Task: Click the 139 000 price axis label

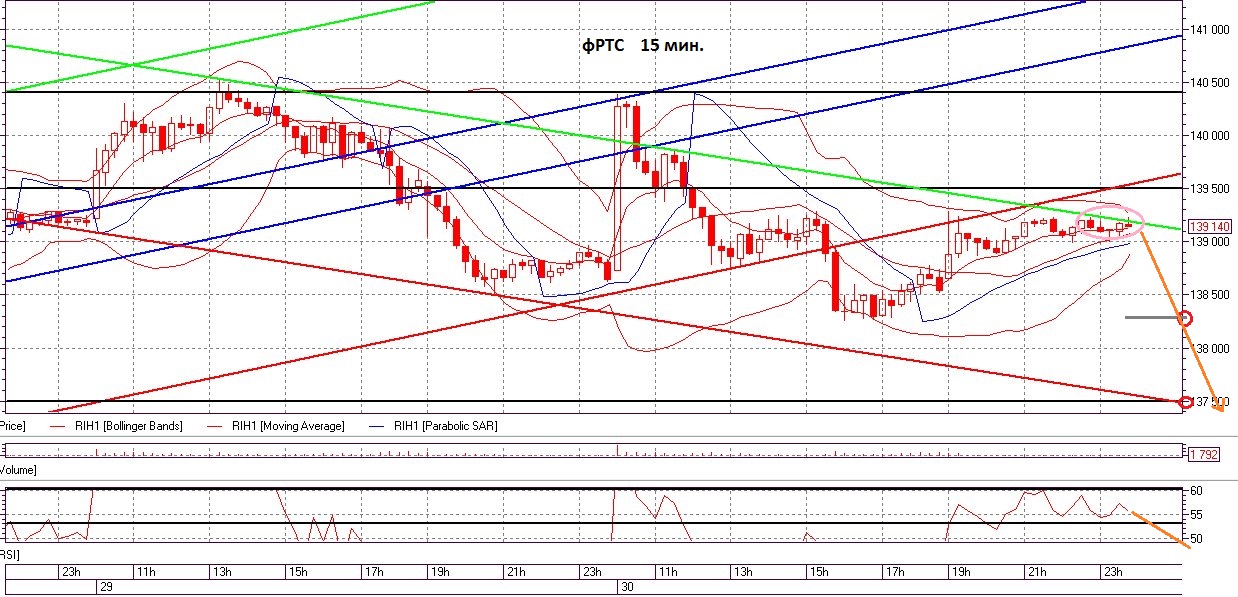Action: (x=1210, y=242)
